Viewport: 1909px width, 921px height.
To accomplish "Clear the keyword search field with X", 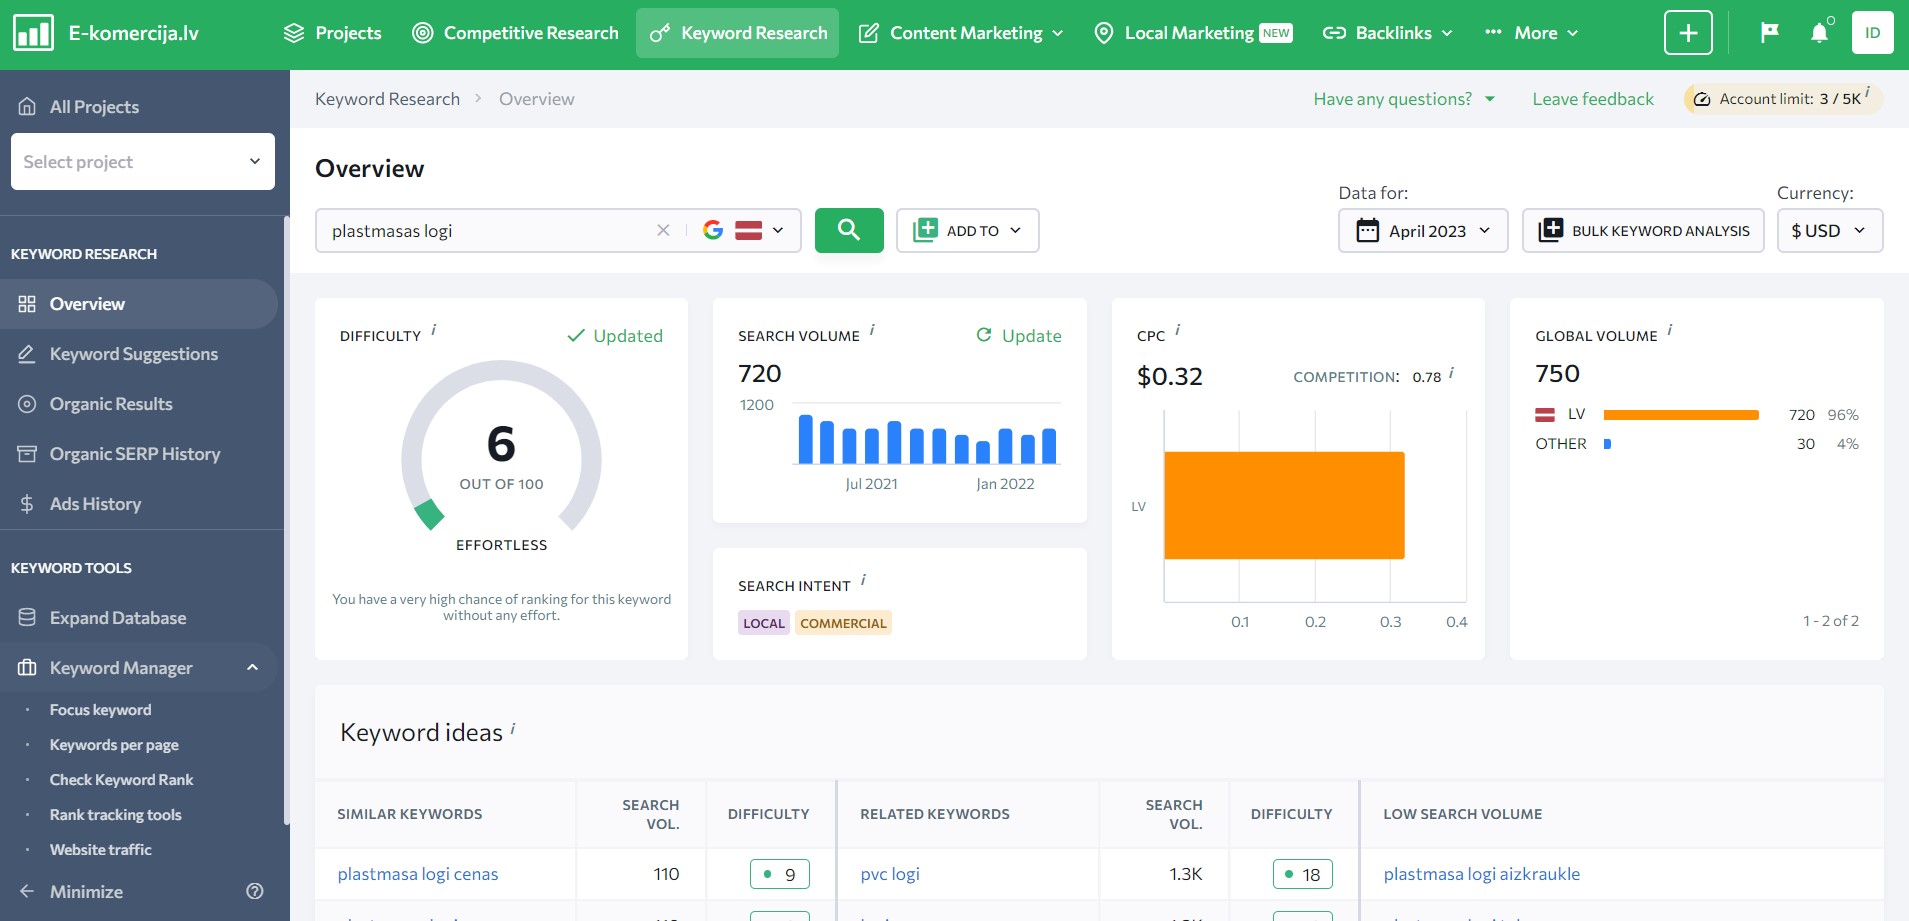I will [663, 230].
